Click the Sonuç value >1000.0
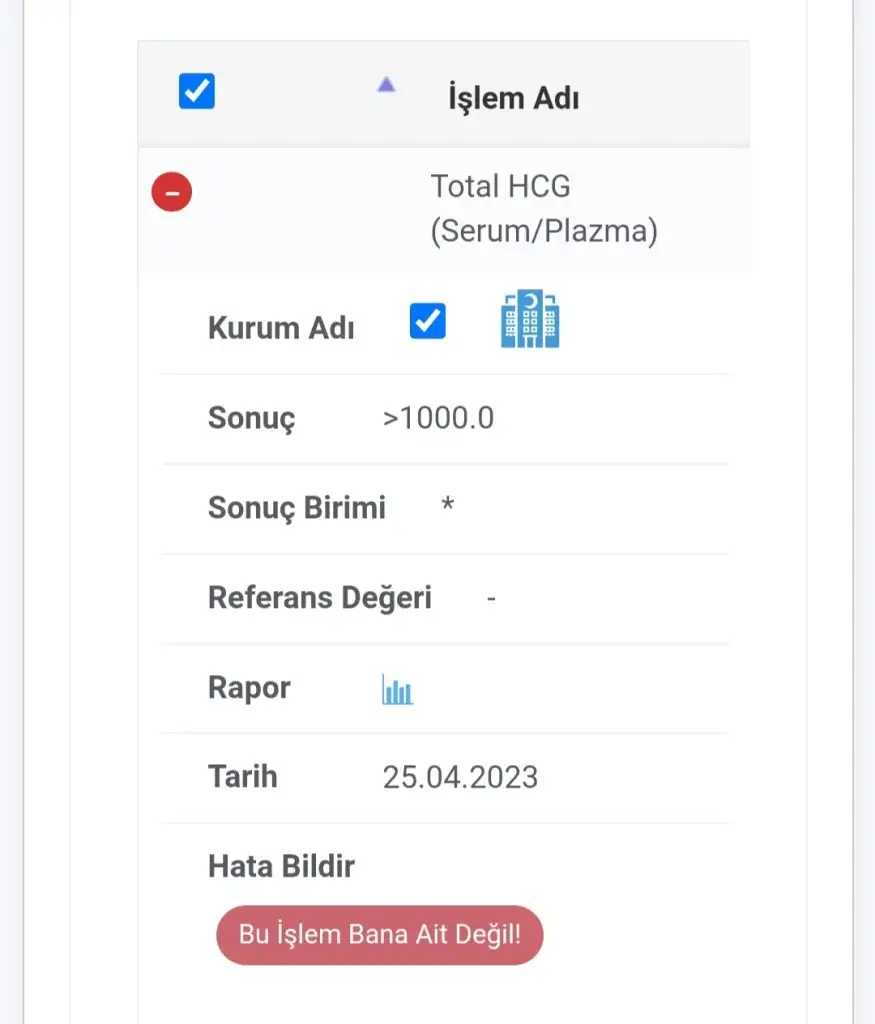Viewport: 875px width, 1024px height. (x=438, y=418)
